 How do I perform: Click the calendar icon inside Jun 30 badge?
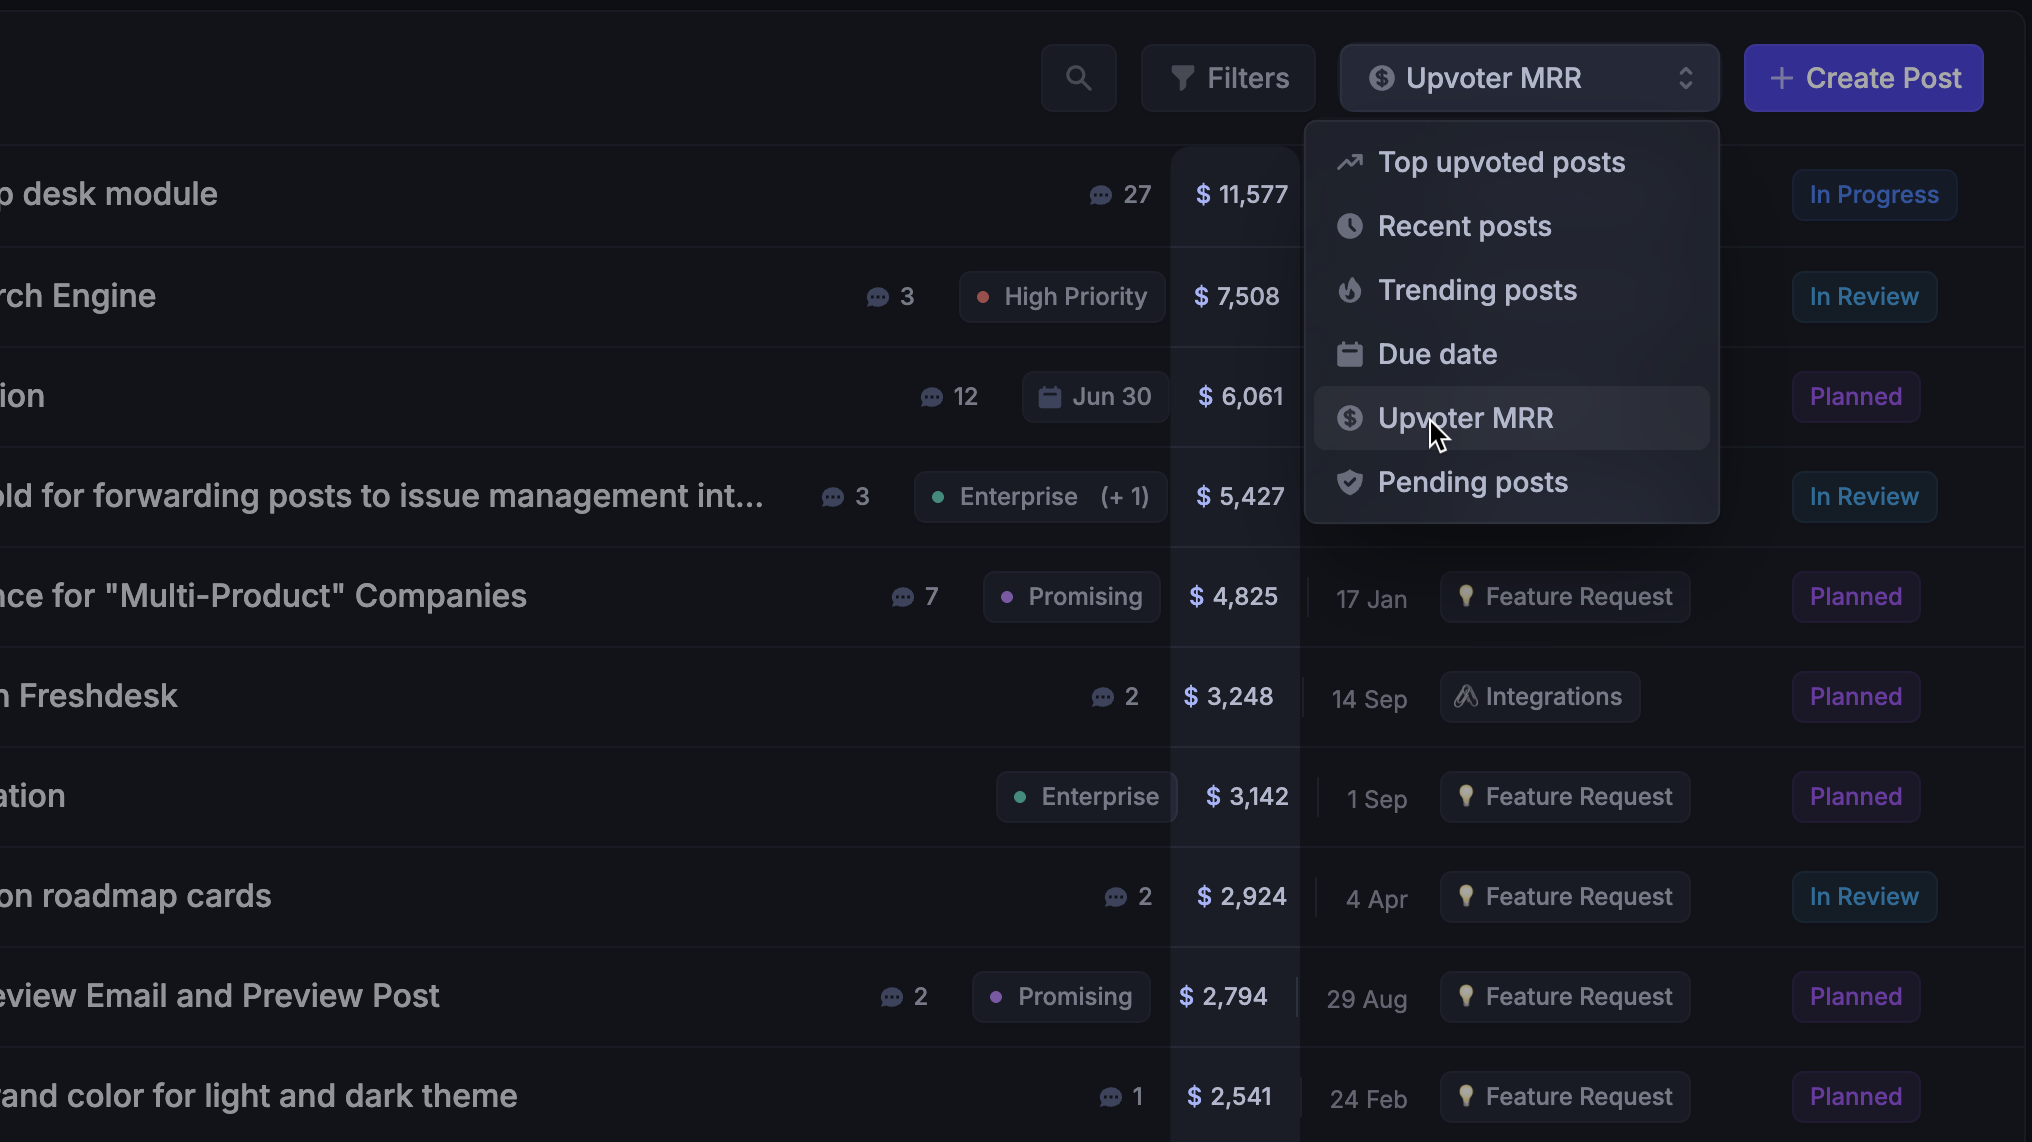click(1049, 396)
